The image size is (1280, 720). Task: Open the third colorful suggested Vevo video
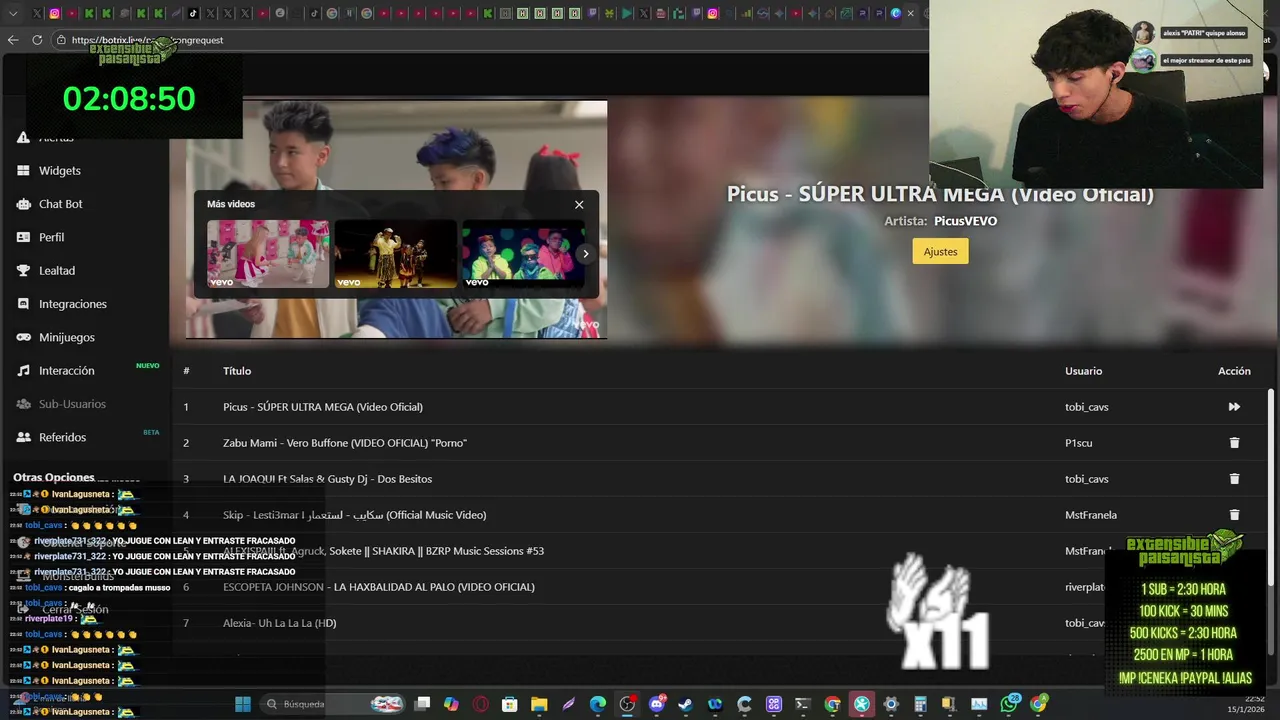(522, 254)
